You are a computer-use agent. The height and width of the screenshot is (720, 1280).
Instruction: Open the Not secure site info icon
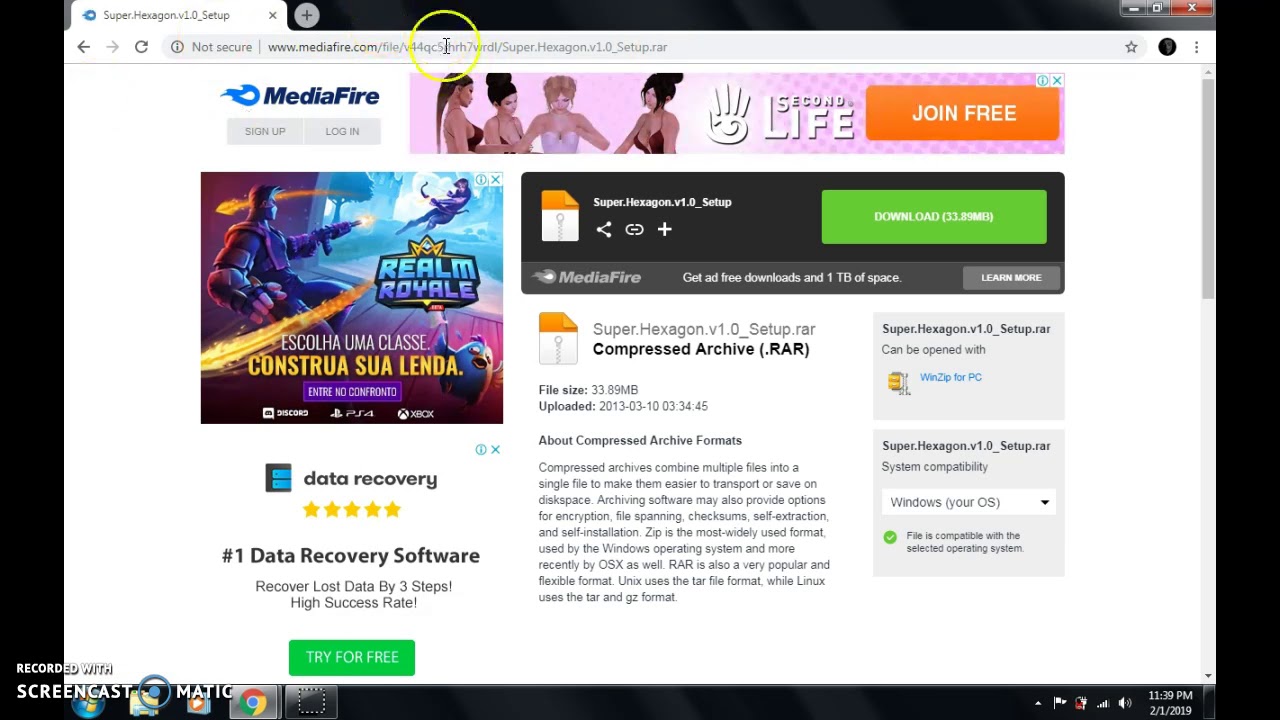point(177,47)
